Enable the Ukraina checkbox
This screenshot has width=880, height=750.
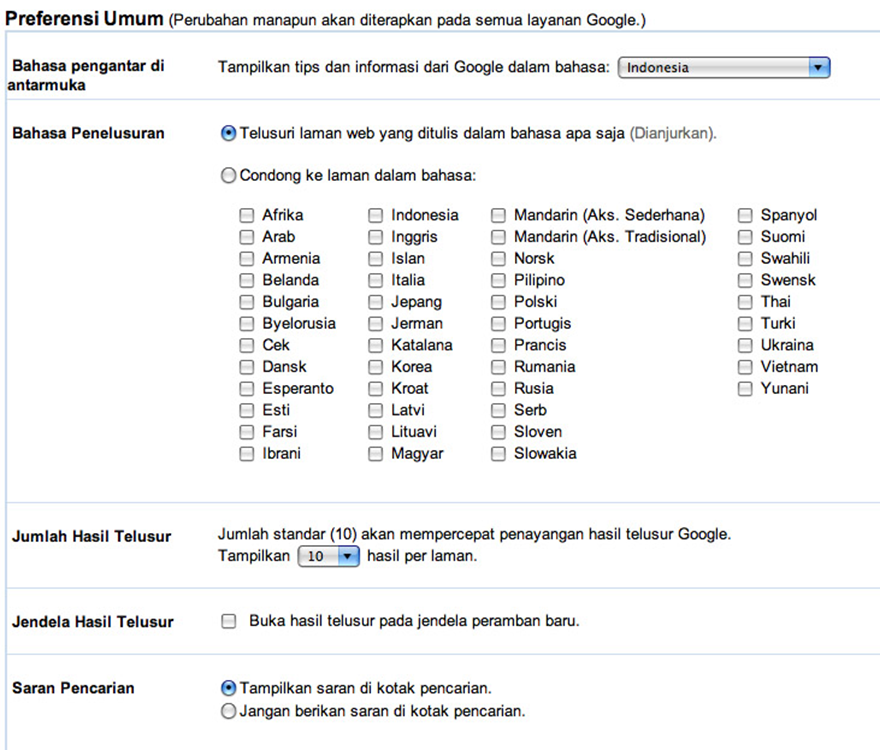[x=745, y=345]
